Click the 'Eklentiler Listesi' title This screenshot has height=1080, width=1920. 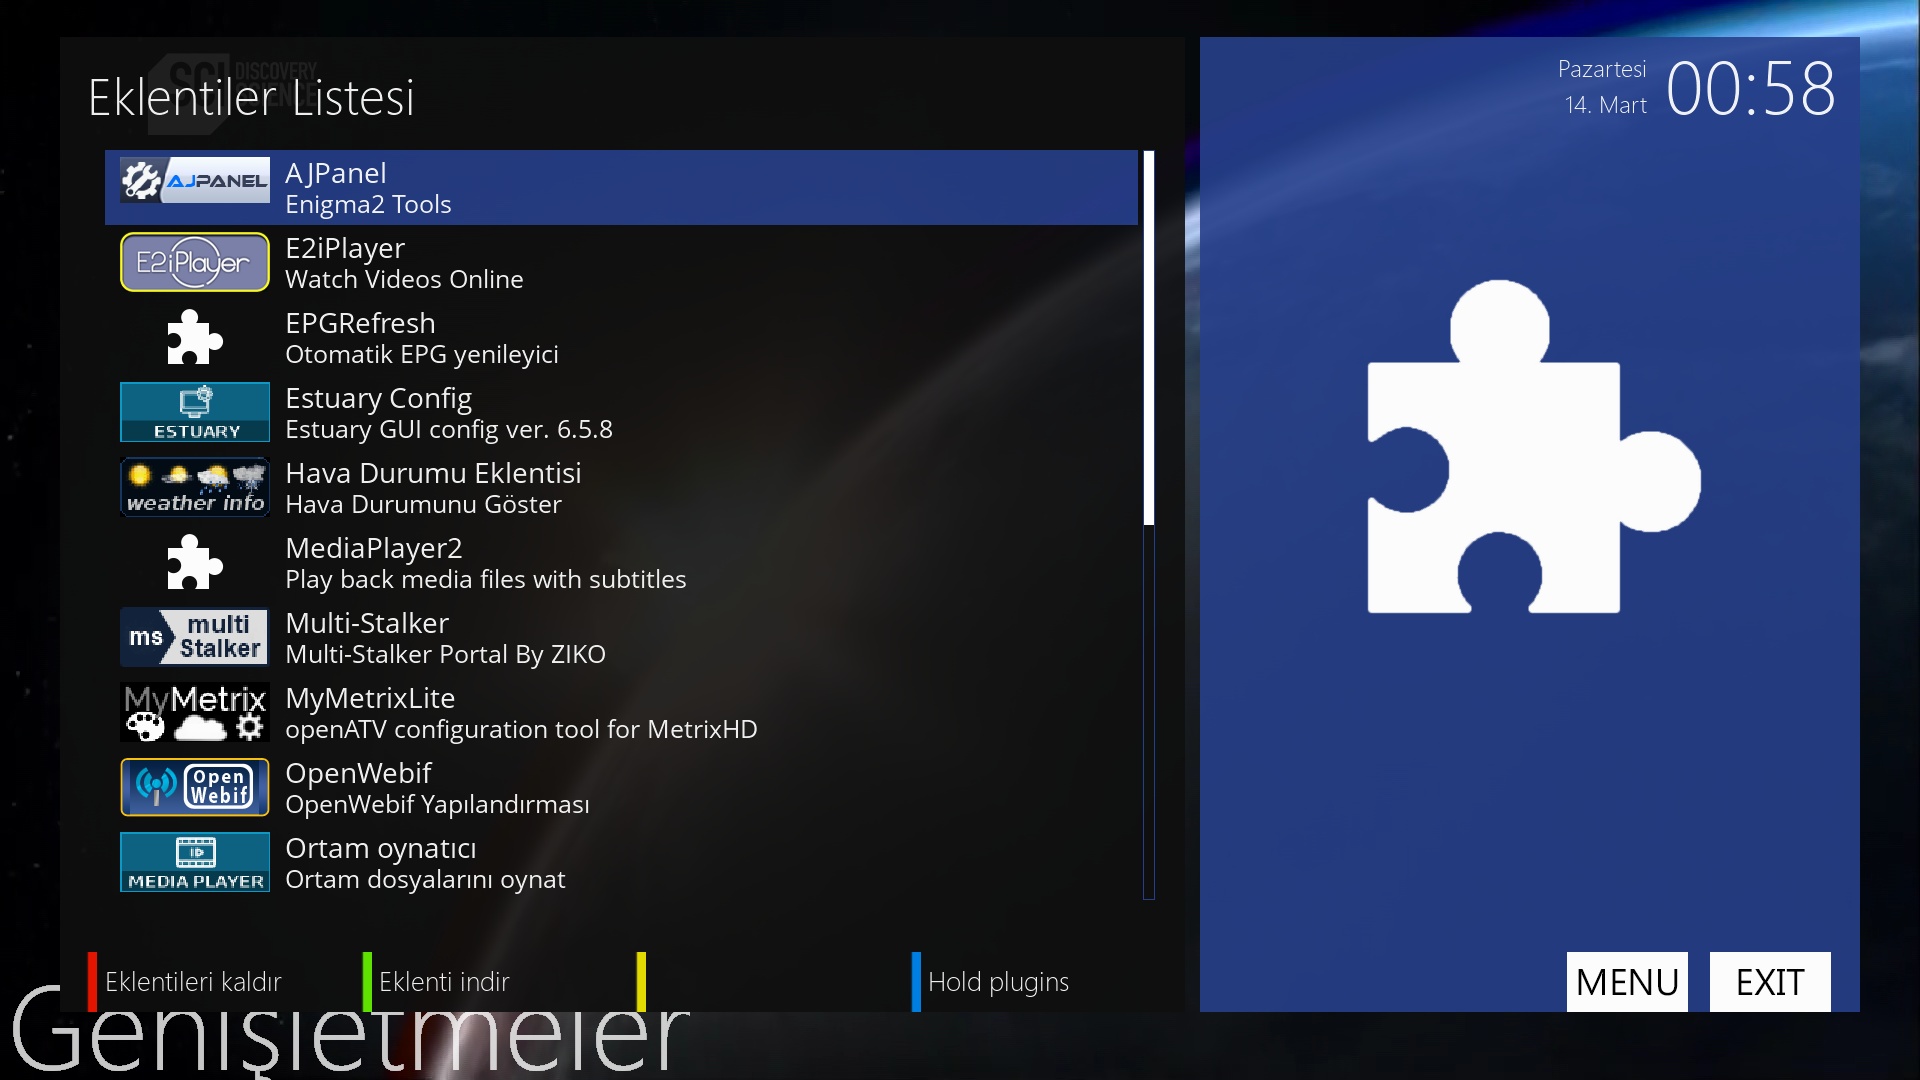pyautogui.click(x=251, y=97)
